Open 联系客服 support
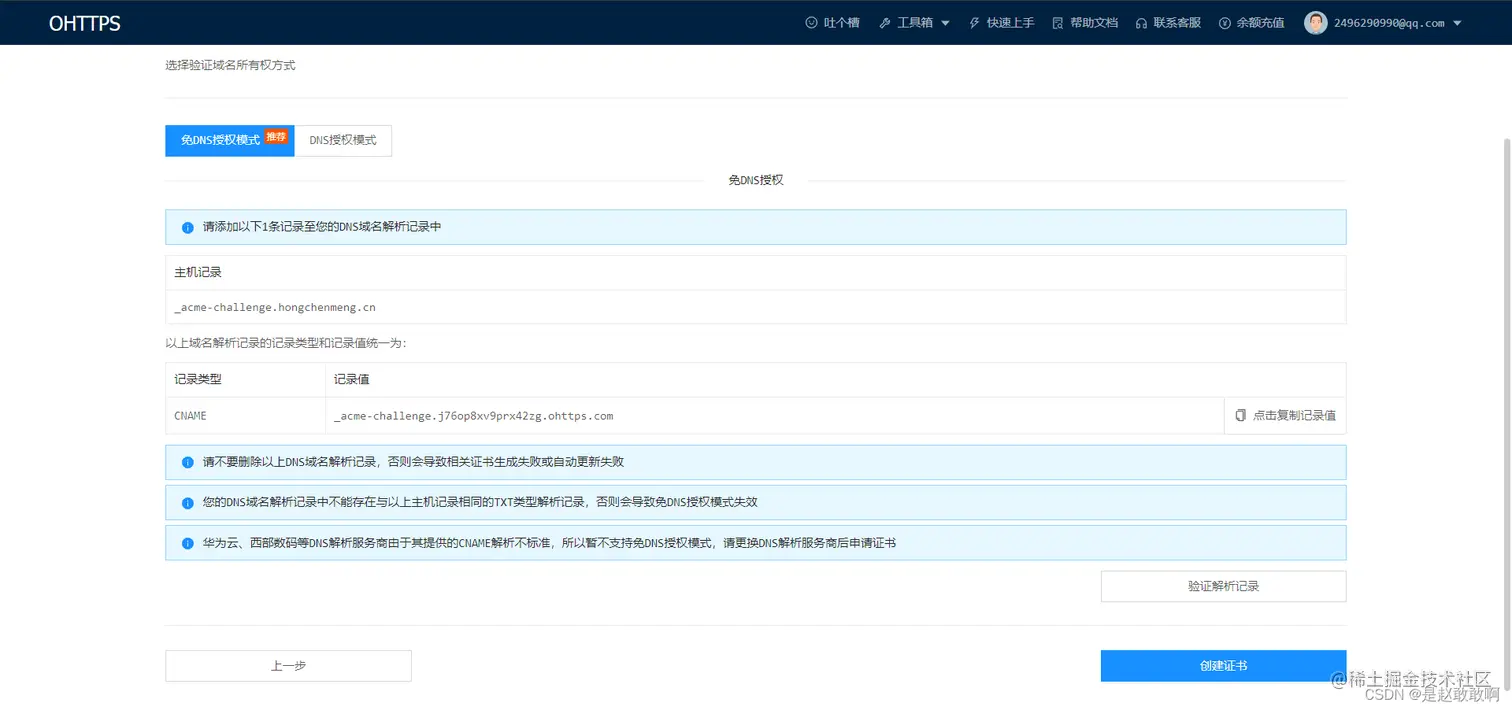 [1168, 23]
